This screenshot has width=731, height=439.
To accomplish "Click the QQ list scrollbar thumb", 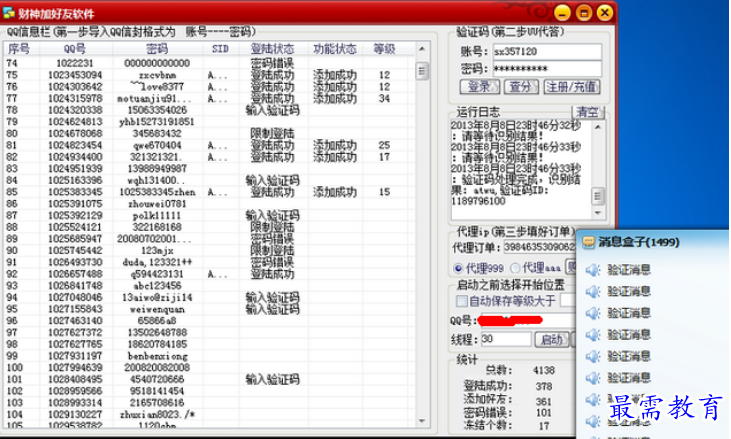I will pyautogui.click(x=422, y=71).
